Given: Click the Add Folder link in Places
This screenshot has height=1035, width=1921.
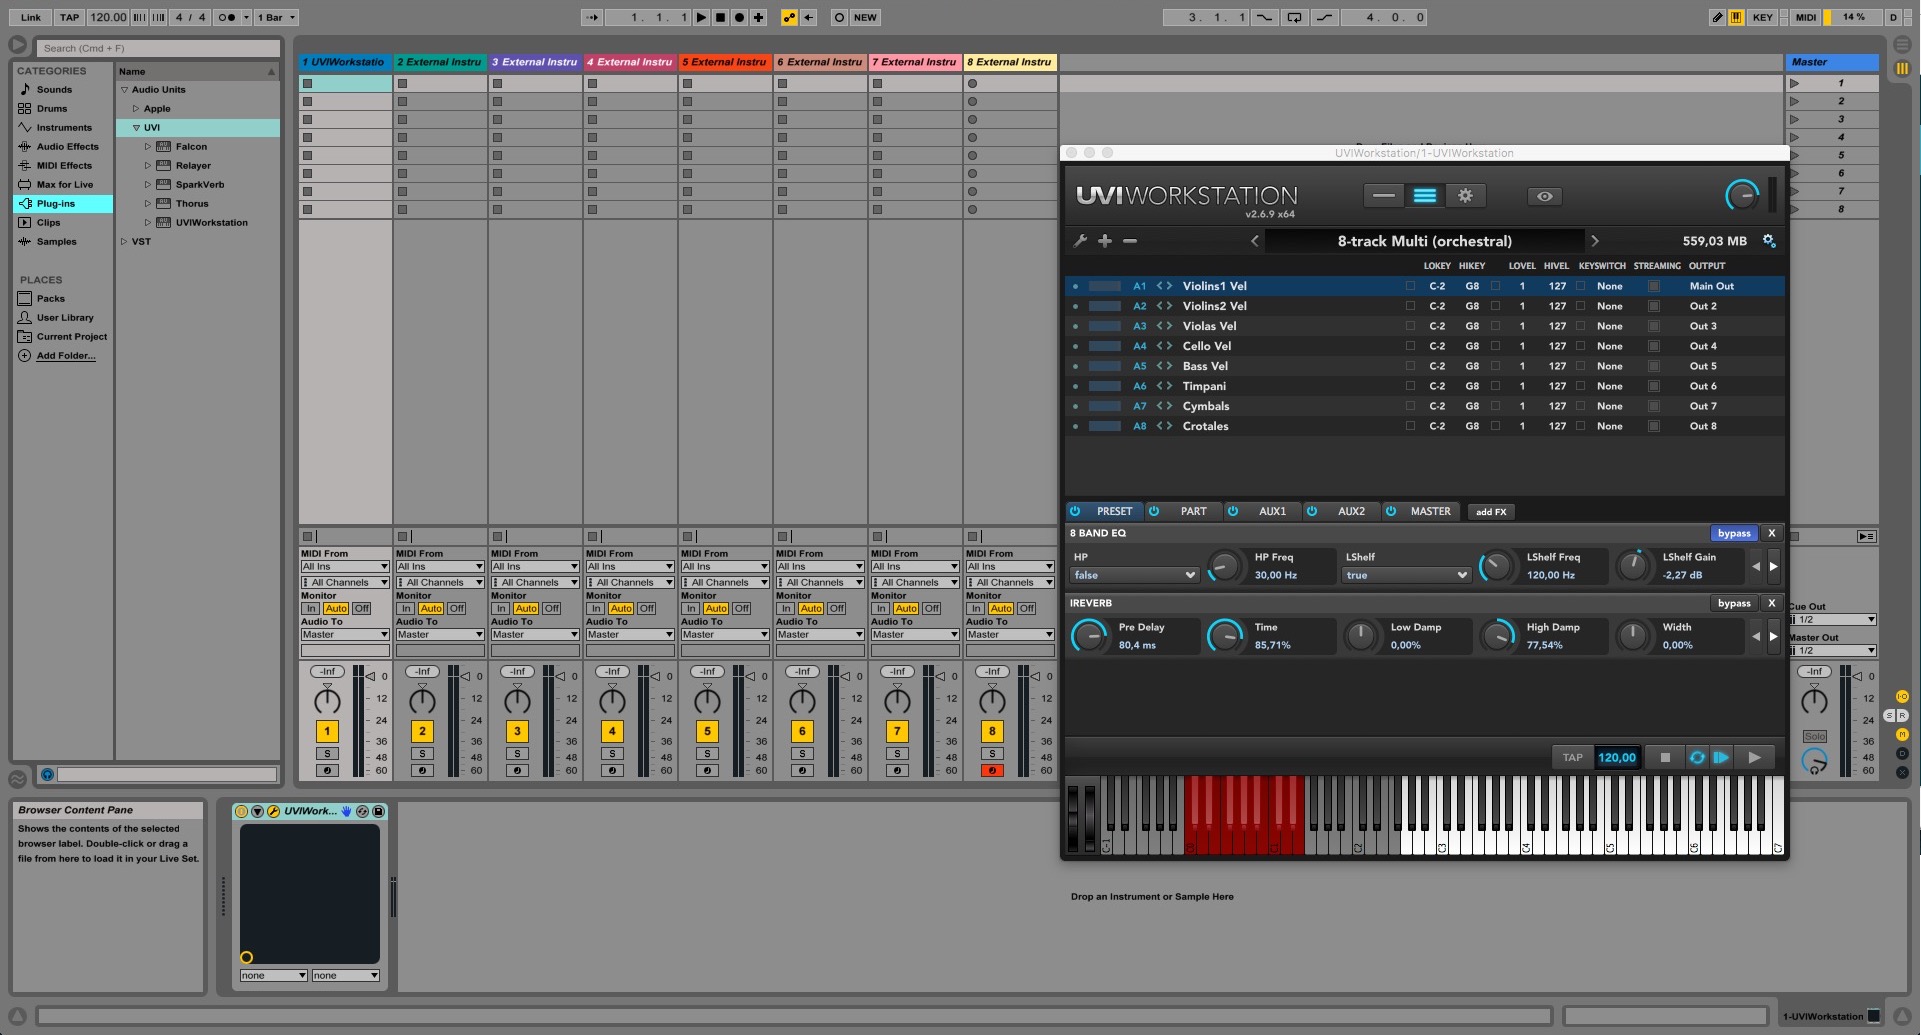Looking at the screenshot, I should [66, 356].
